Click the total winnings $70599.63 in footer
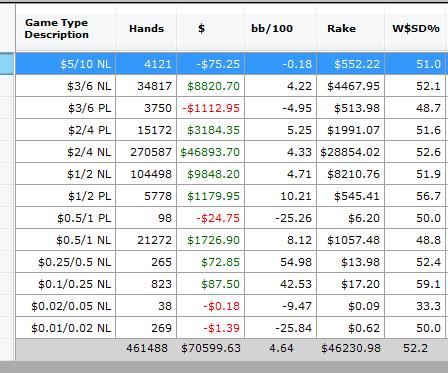 (x=211, y=348)
